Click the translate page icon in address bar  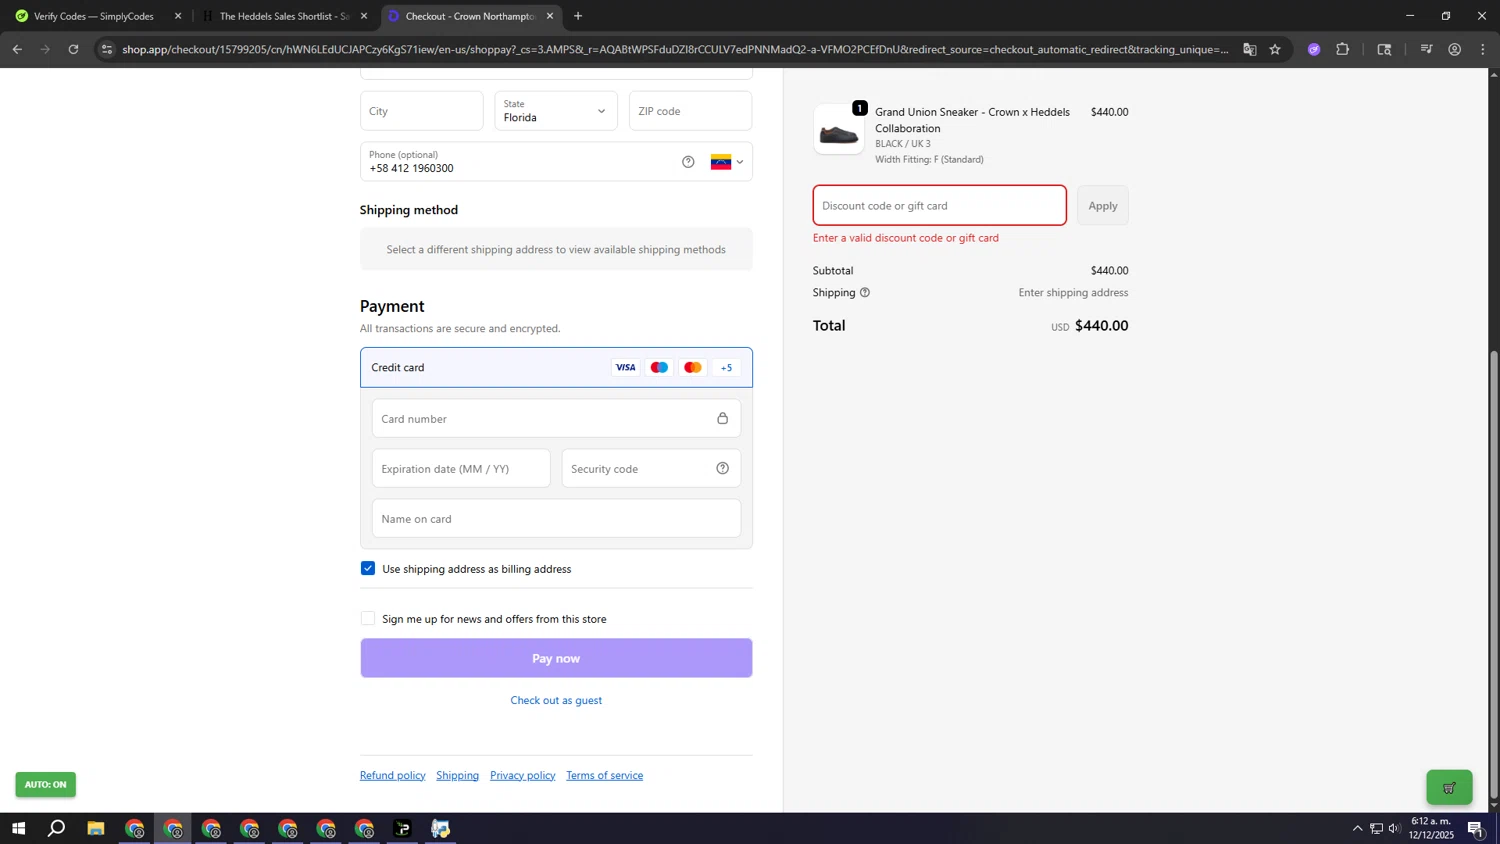coord(1249,49)
